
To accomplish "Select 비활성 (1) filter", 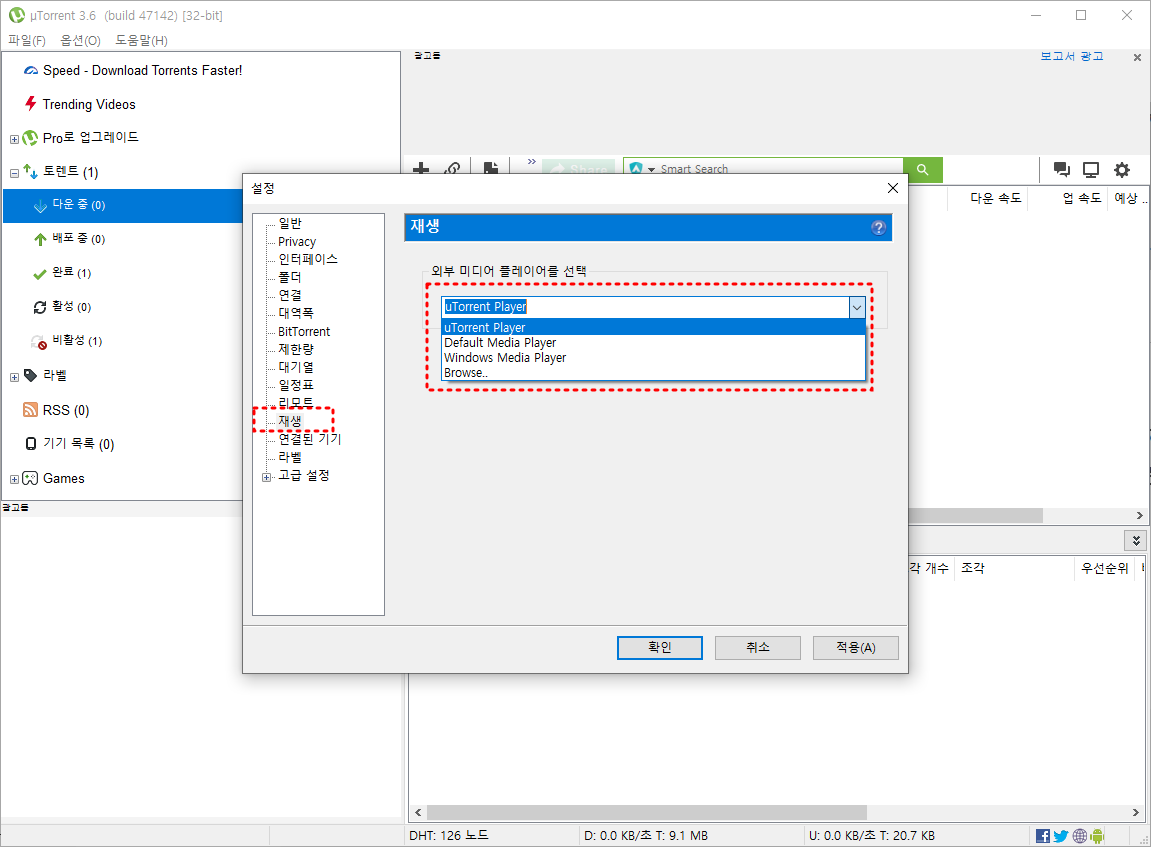I will [x=77, y=340].
